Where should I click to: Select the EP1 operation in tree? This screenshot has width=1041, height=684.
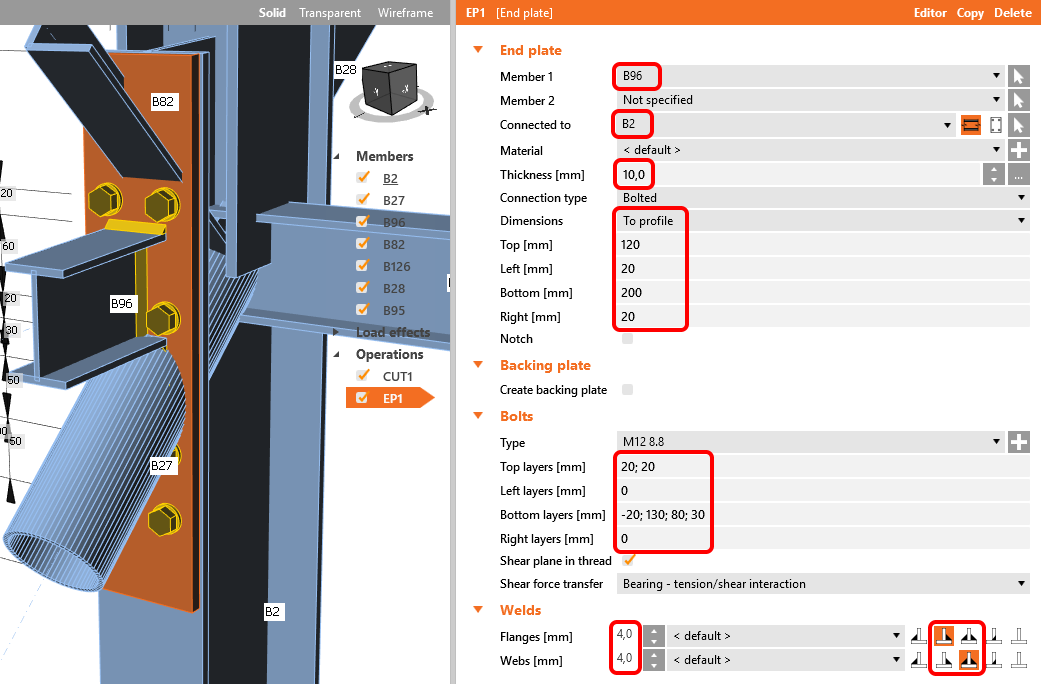point(392,398)
